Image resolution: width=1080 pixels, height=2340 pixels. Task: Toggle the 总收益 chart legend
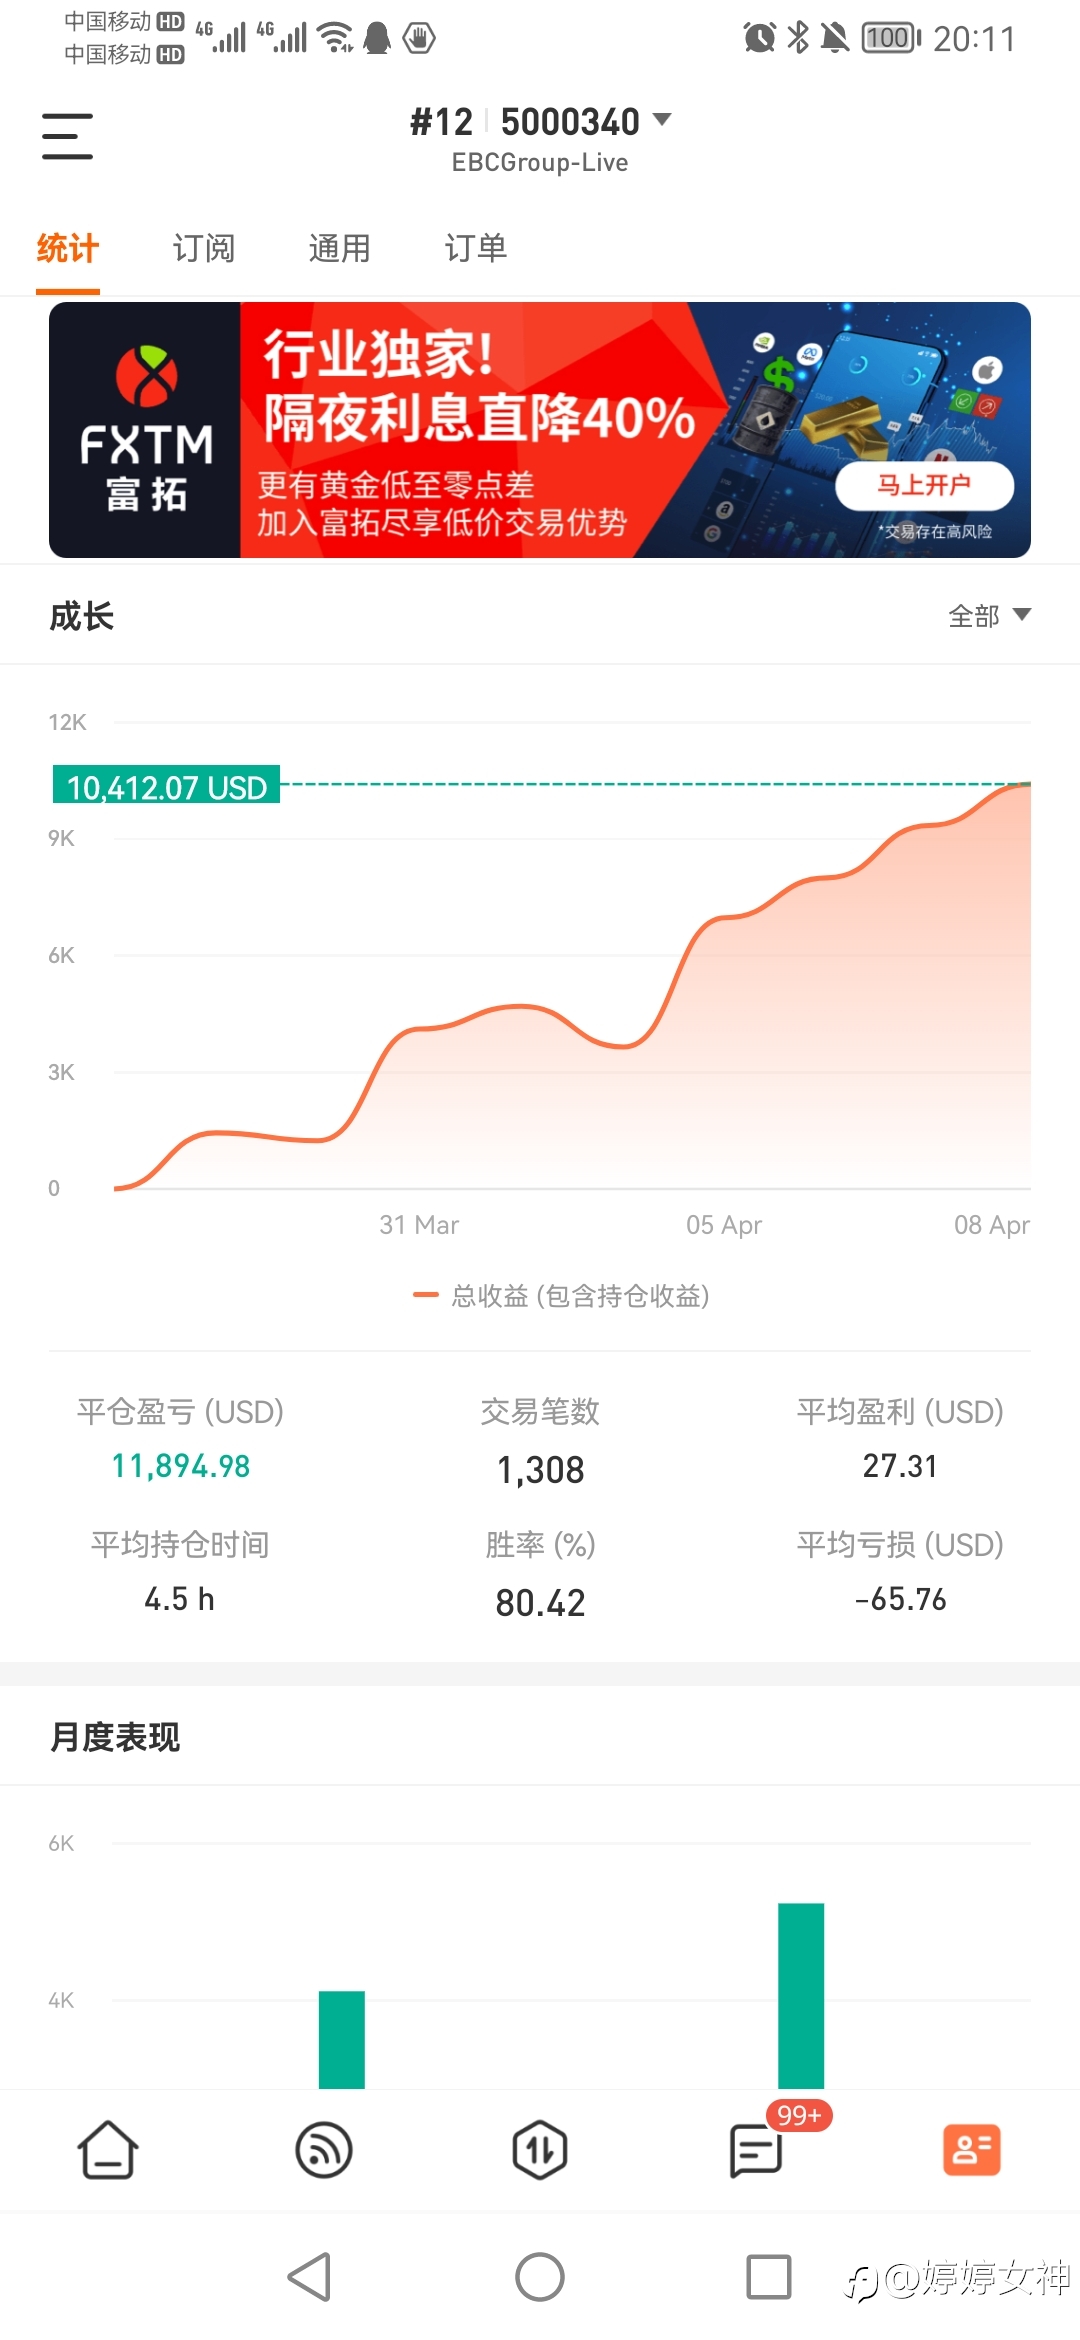click(x=562, y=1296)
